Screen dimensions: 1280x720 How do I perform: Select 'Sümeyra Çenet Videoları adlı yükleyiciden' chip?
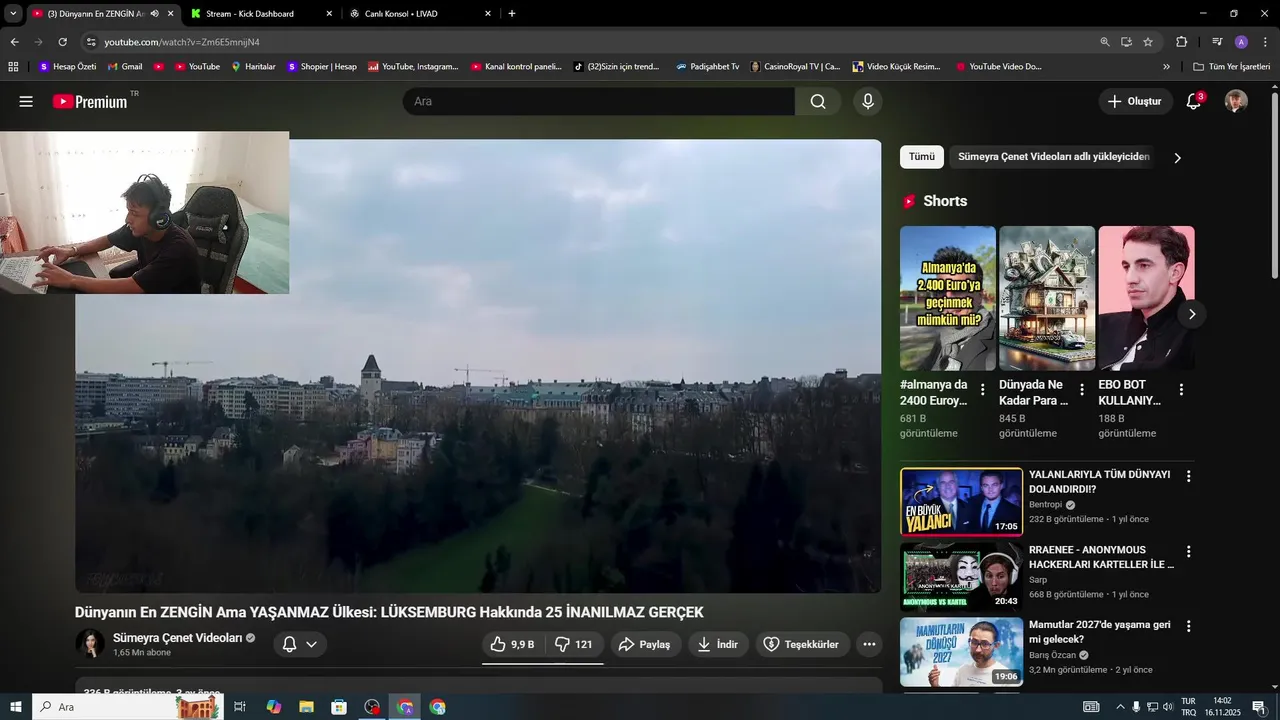pos(1054,157)
